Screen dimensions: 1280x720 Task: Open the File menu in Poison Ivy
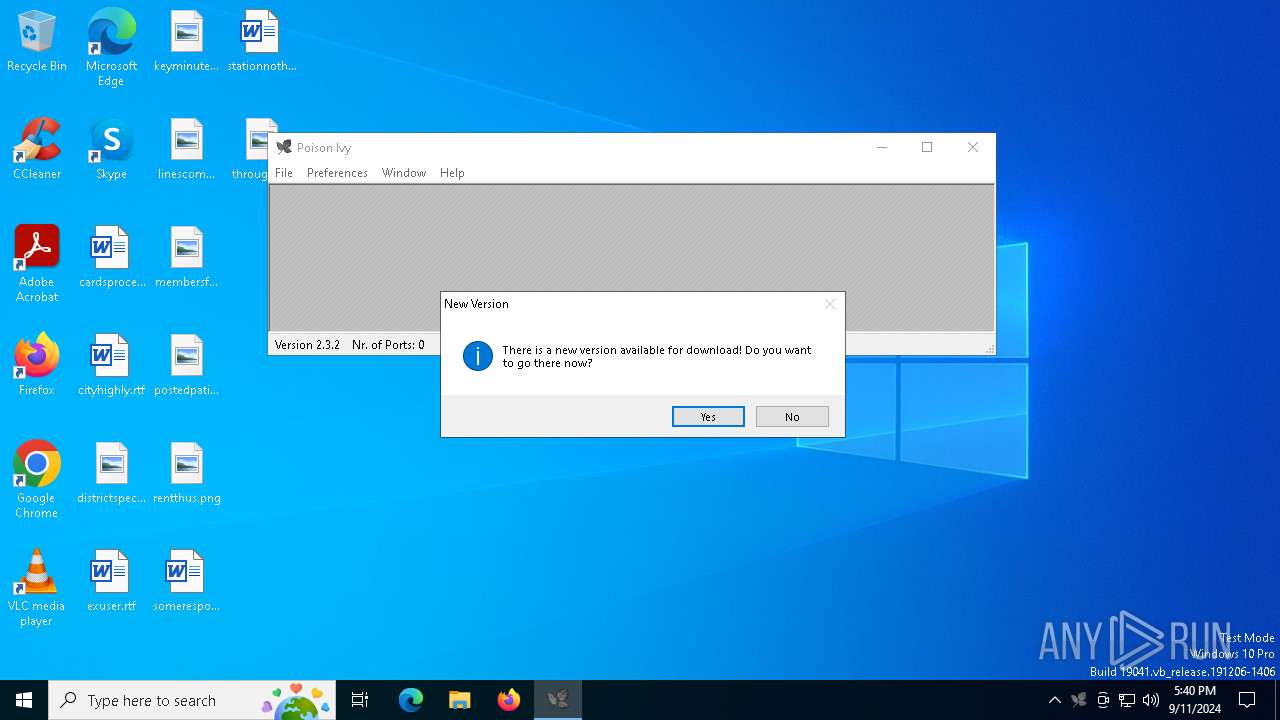pyautogui.click(x=284, y=173)
